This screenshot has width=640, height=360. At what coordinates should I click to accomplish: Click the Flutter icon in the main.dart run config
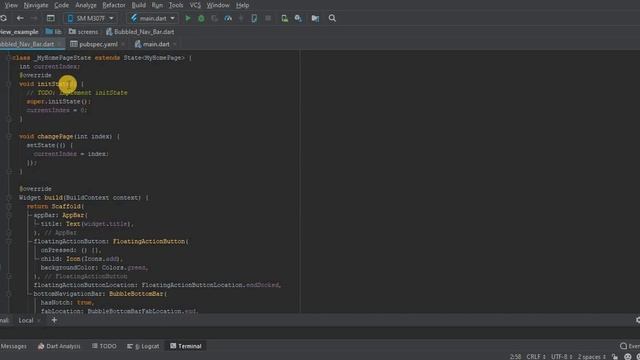(x=134, y=18)
